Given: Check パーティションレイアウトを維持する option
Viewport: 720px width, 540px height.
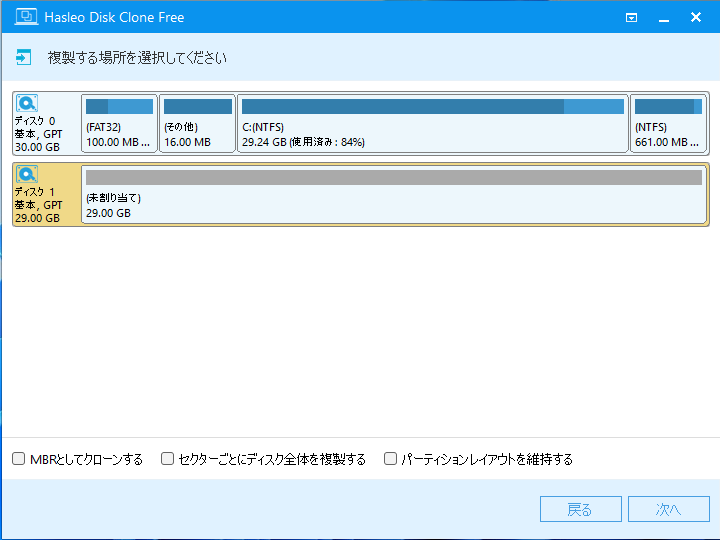Looking at the screenshot, I should point(390,458).
